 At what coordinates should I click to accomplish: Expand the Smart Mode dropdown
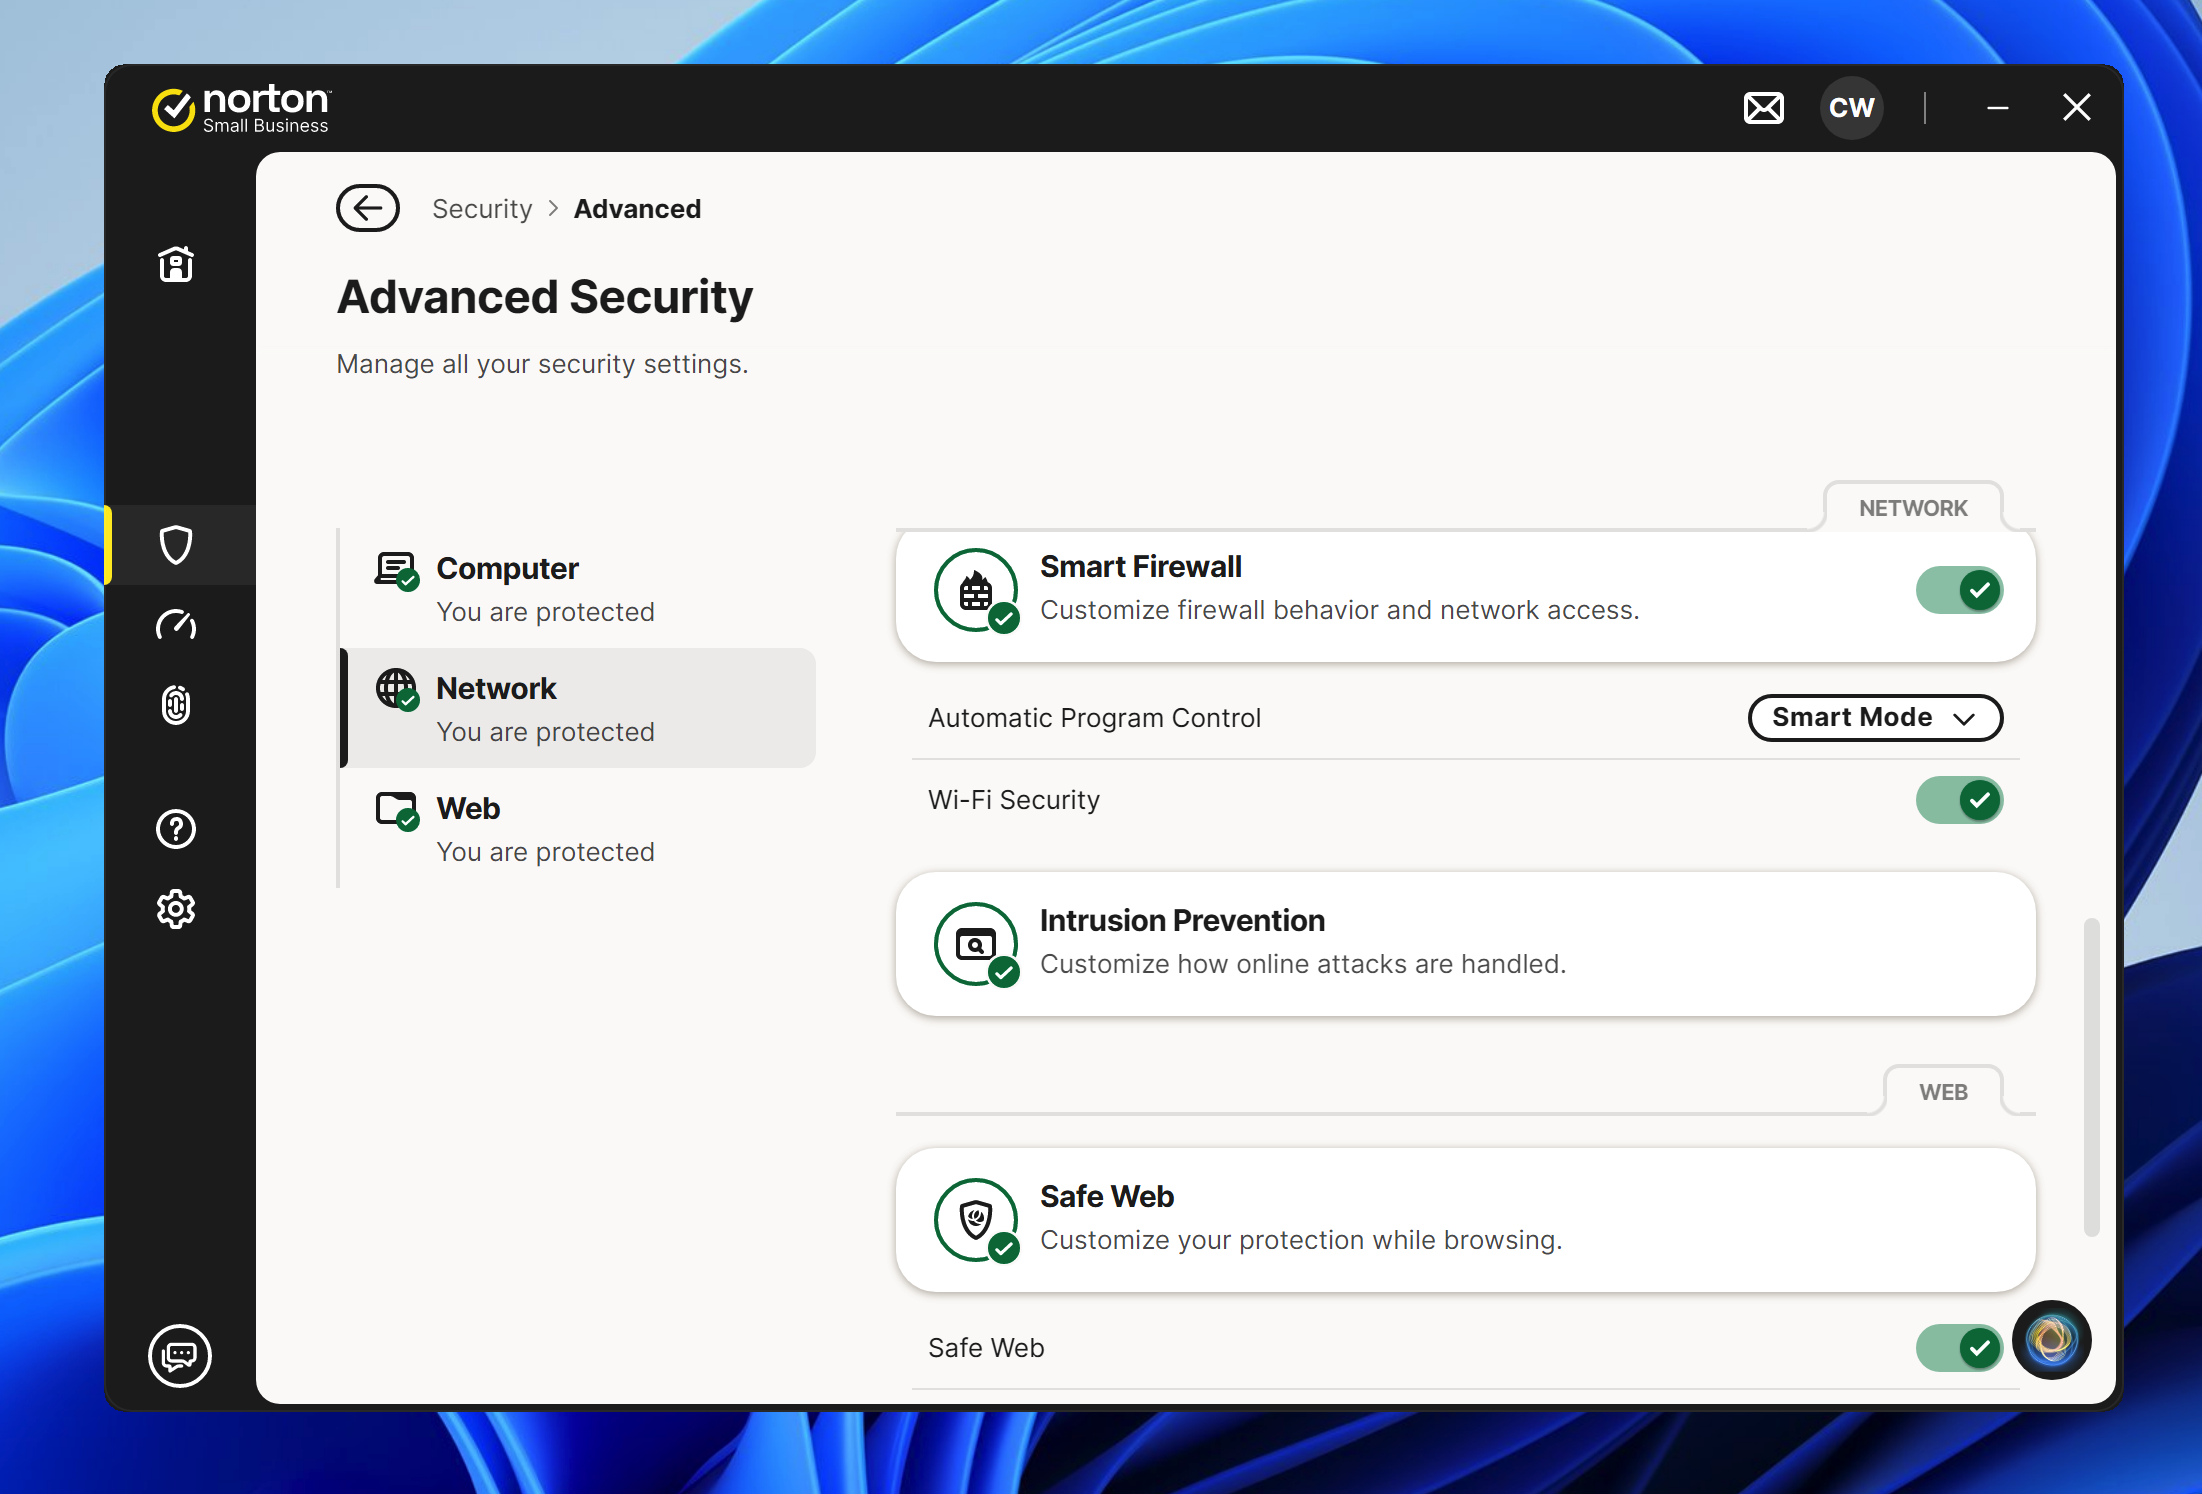tap(1874, 718)
